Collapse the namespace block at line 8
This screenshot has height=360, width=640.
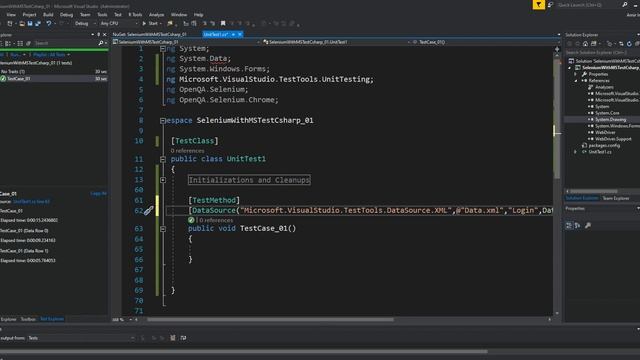click(163, 120)
